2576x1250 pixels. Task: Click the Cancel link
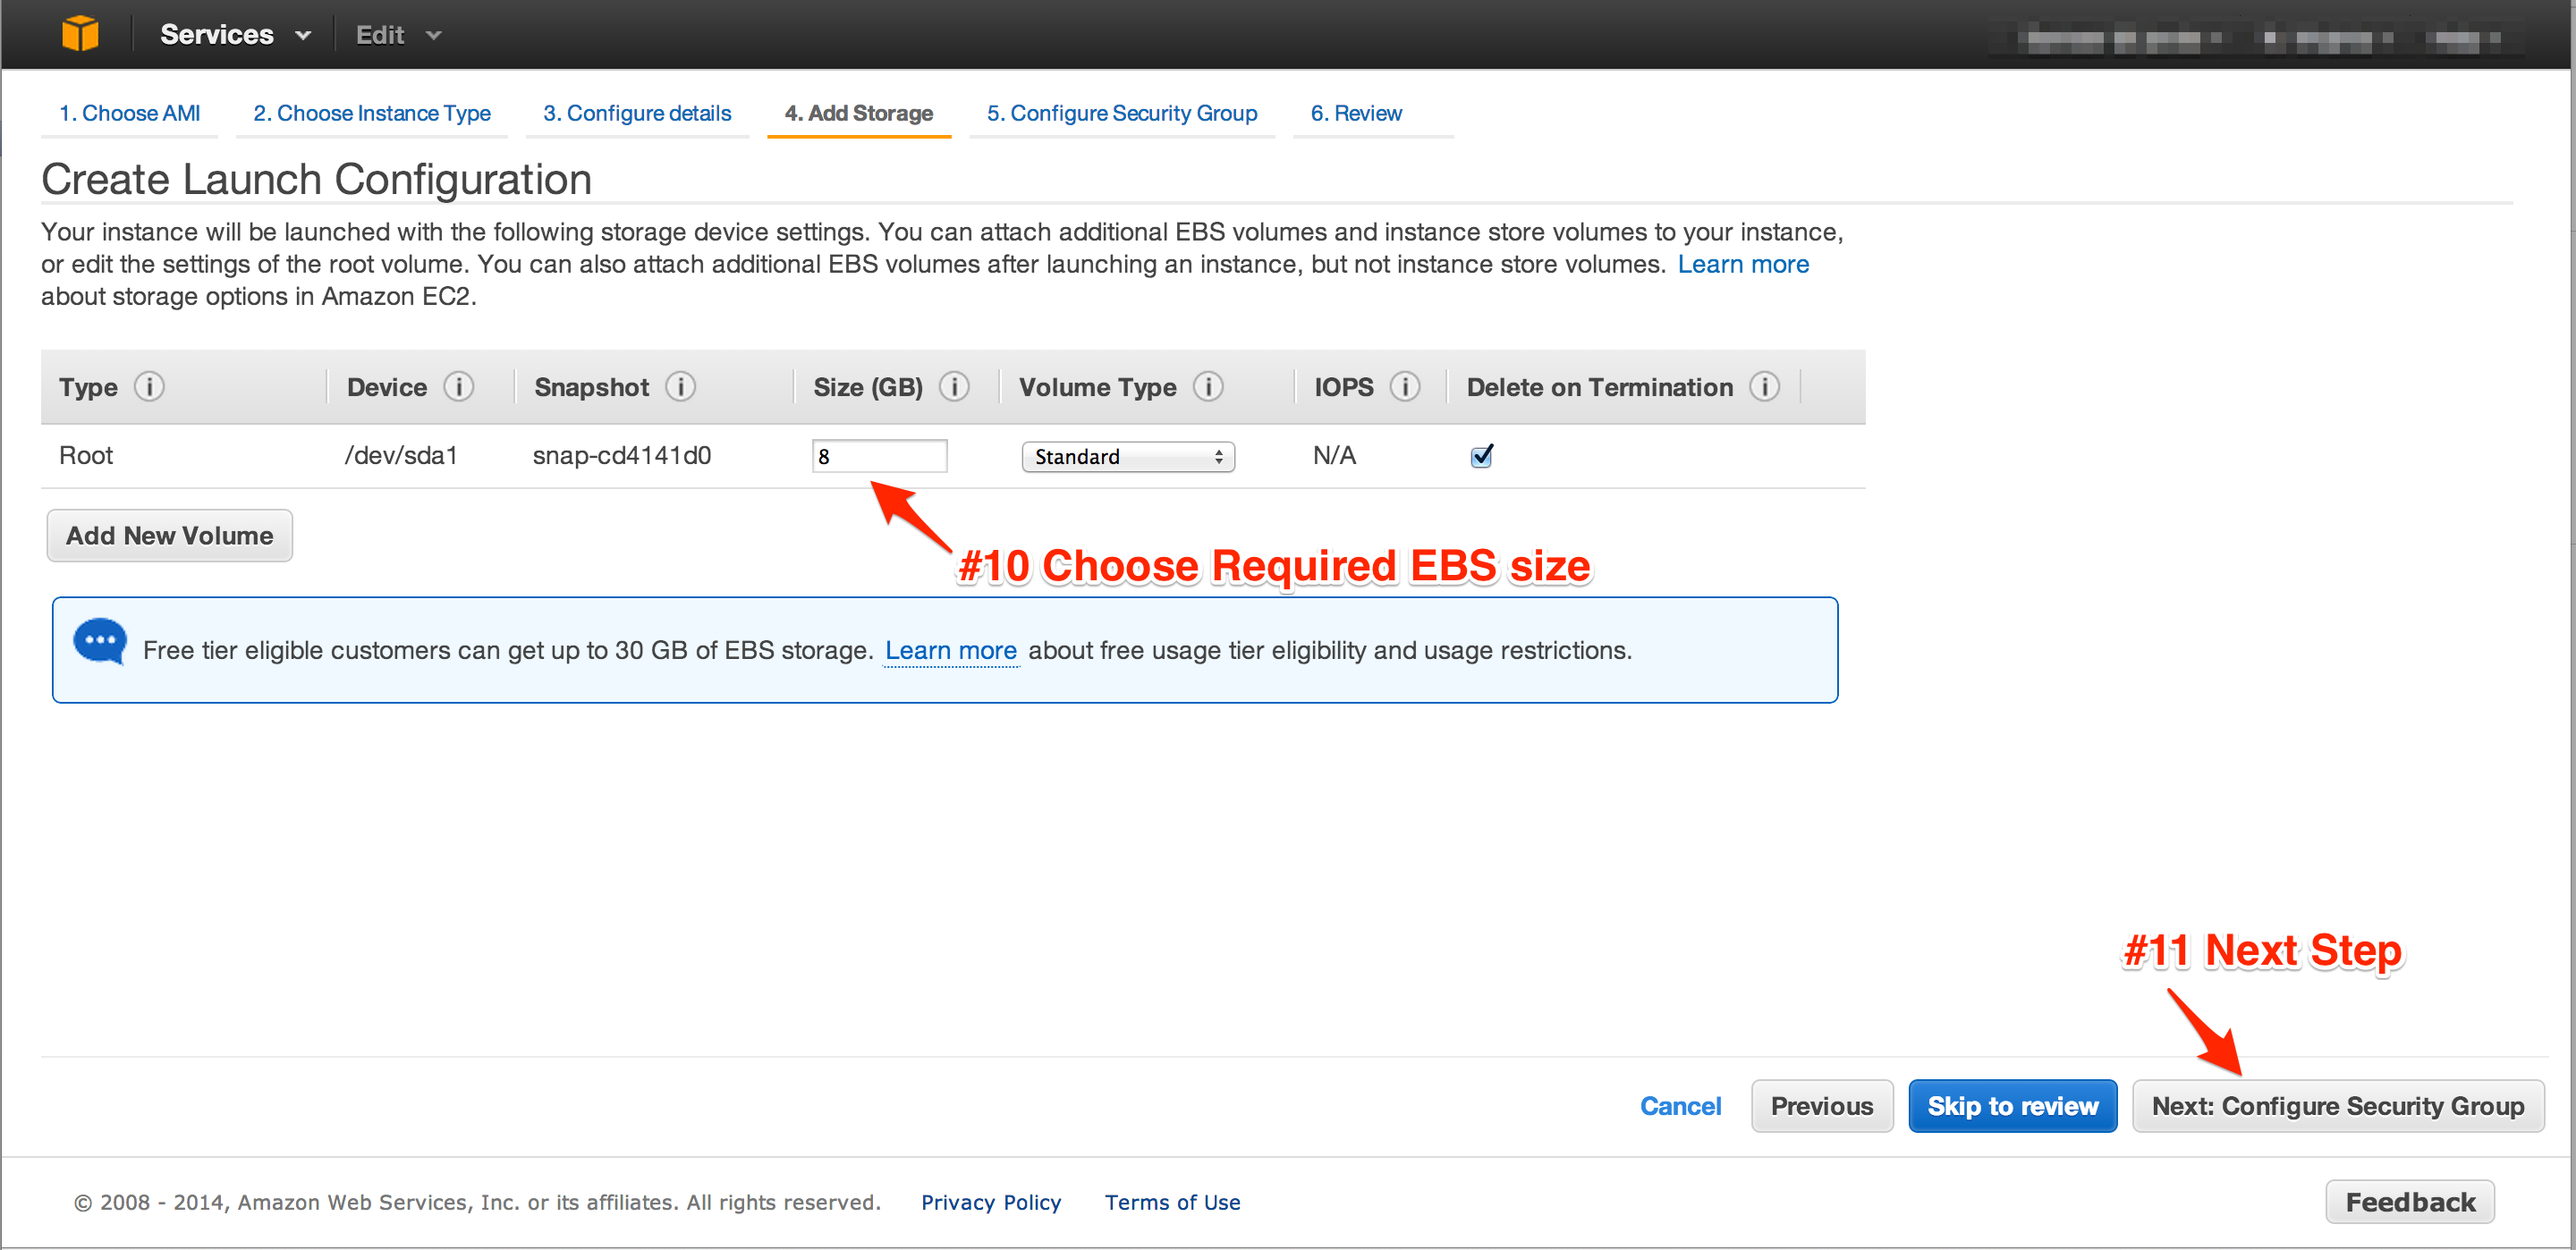point(1681,1106)
